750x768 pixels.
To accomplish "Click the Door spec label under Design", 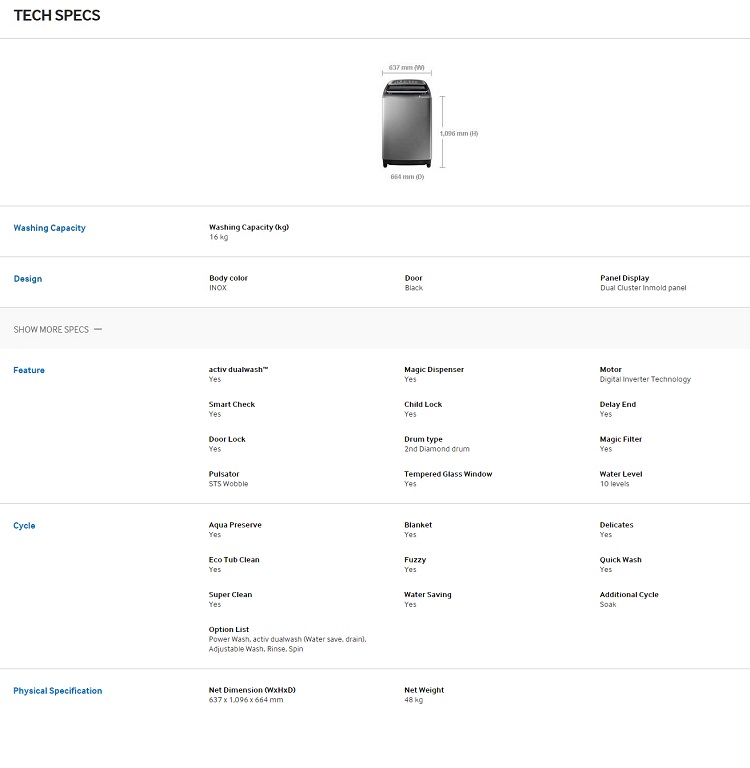I will tap(413, 278).
